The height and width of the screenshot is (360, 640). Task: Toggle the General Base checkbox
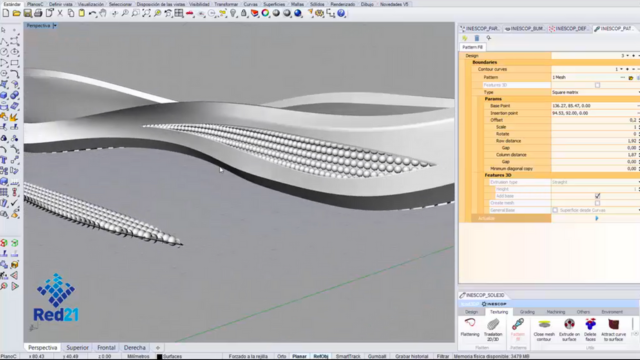555,210
